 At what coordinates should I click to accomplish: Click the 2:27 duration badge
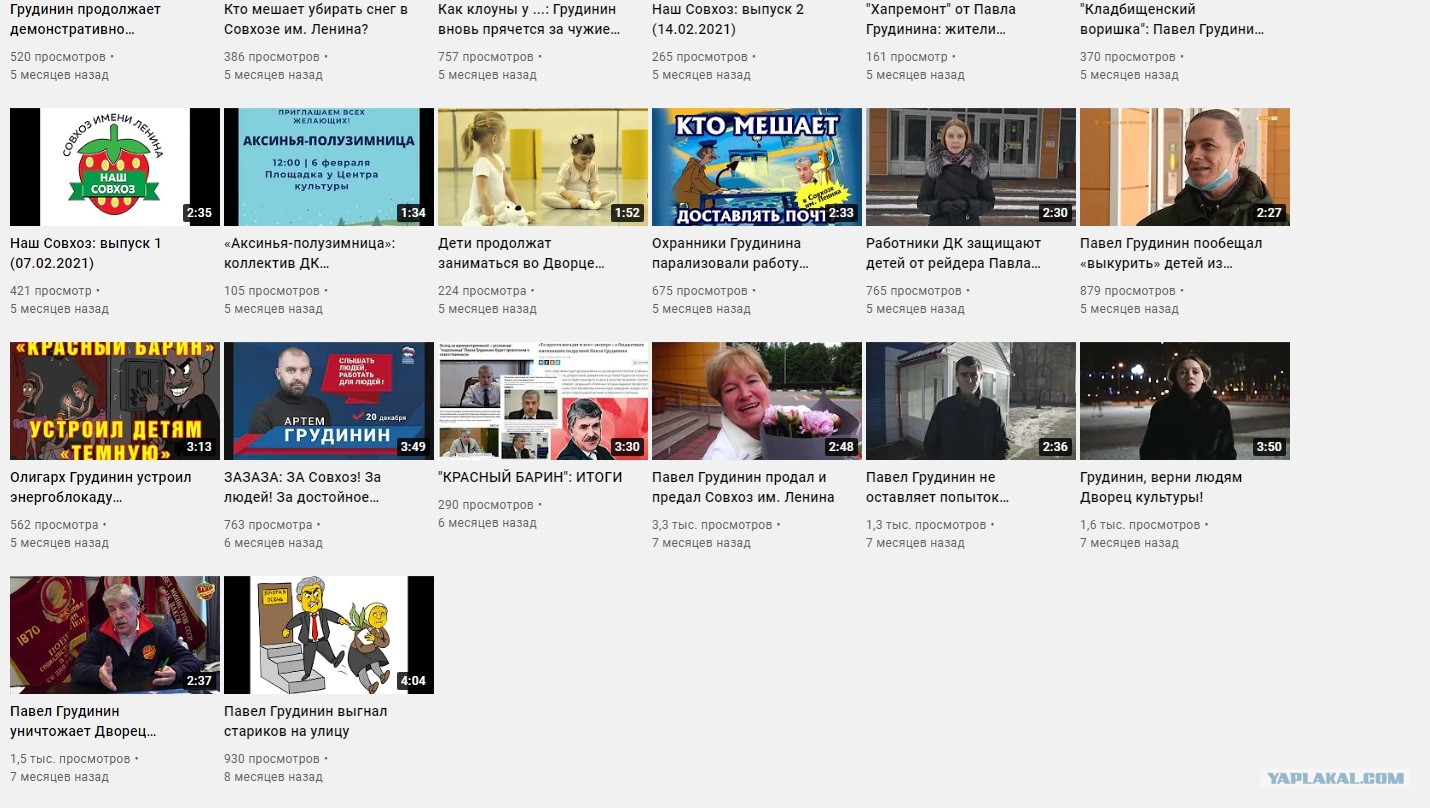tap(1269, 213)
